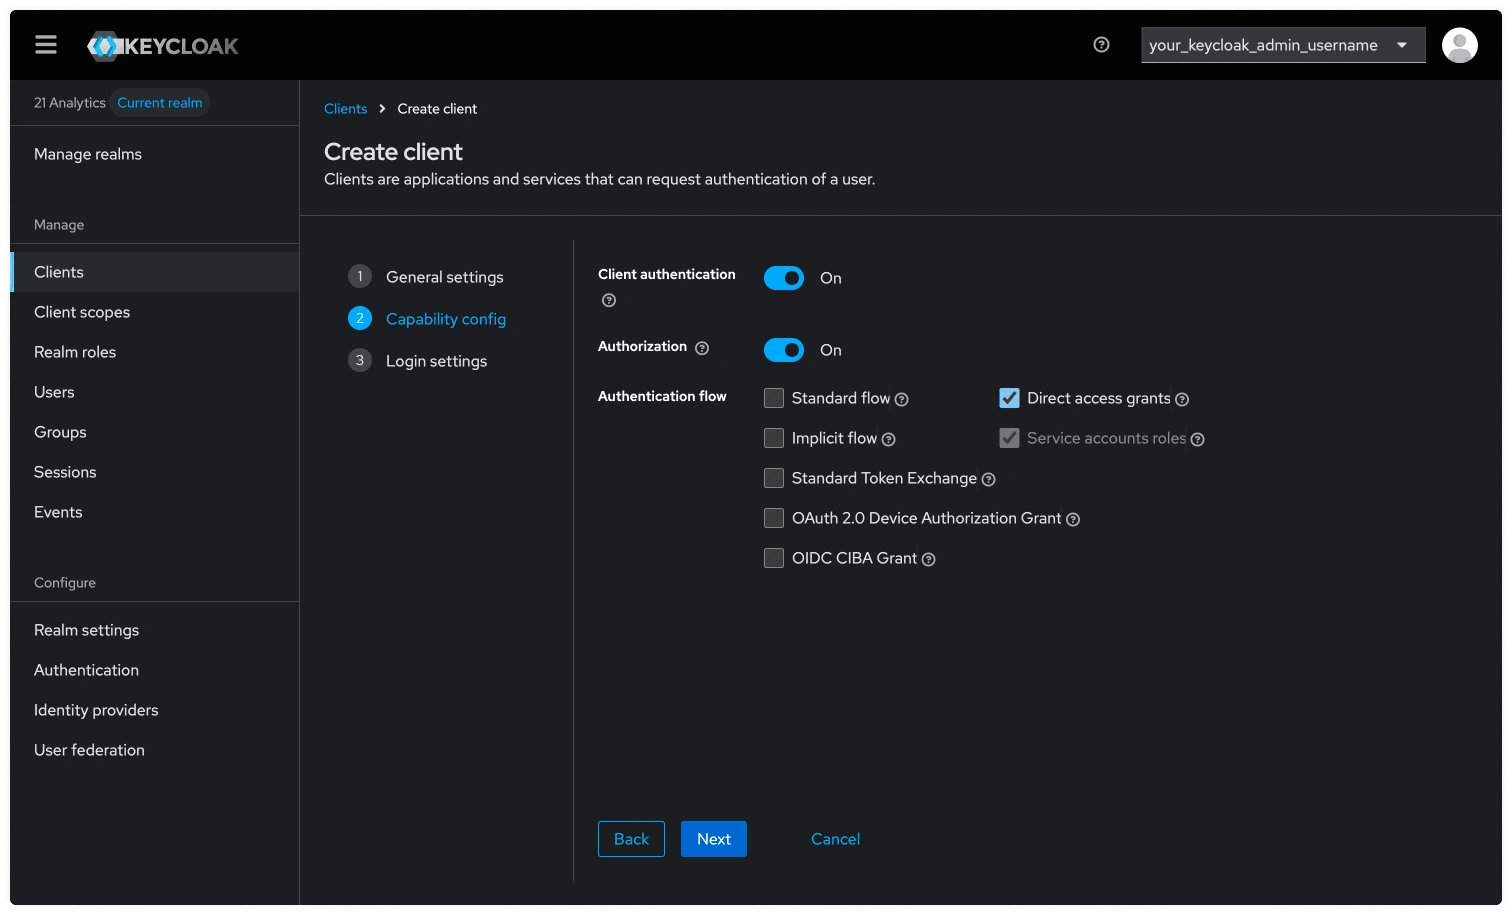Follow the Clients breadcrumb link
This screenshot has height=915, width=1512.
click(346, 108)
